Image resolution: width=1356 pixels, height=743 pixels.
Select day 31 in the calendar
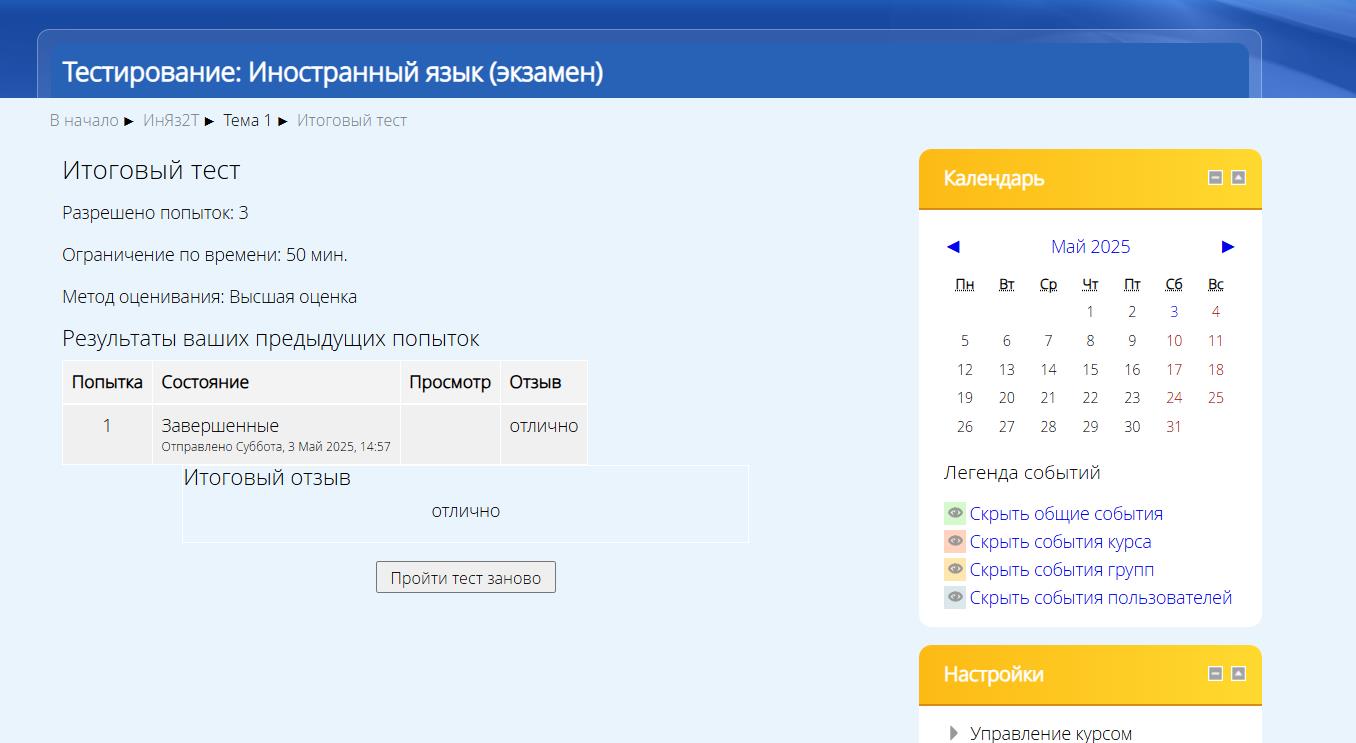point(1174,427)
